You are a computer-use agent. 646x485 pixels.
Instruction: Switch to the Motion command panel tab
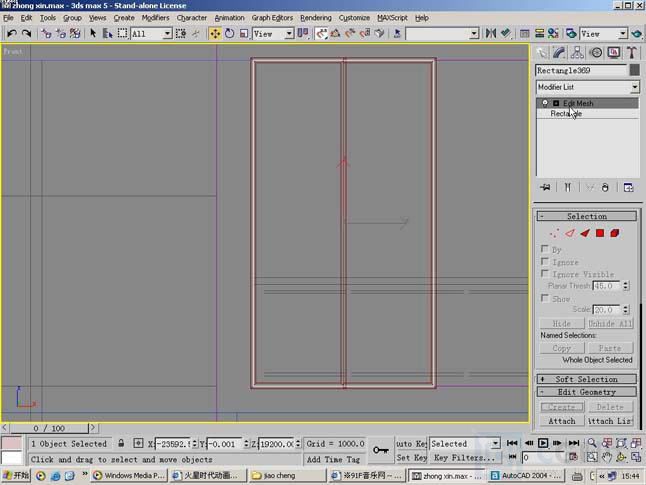click(x=596, y=52)
